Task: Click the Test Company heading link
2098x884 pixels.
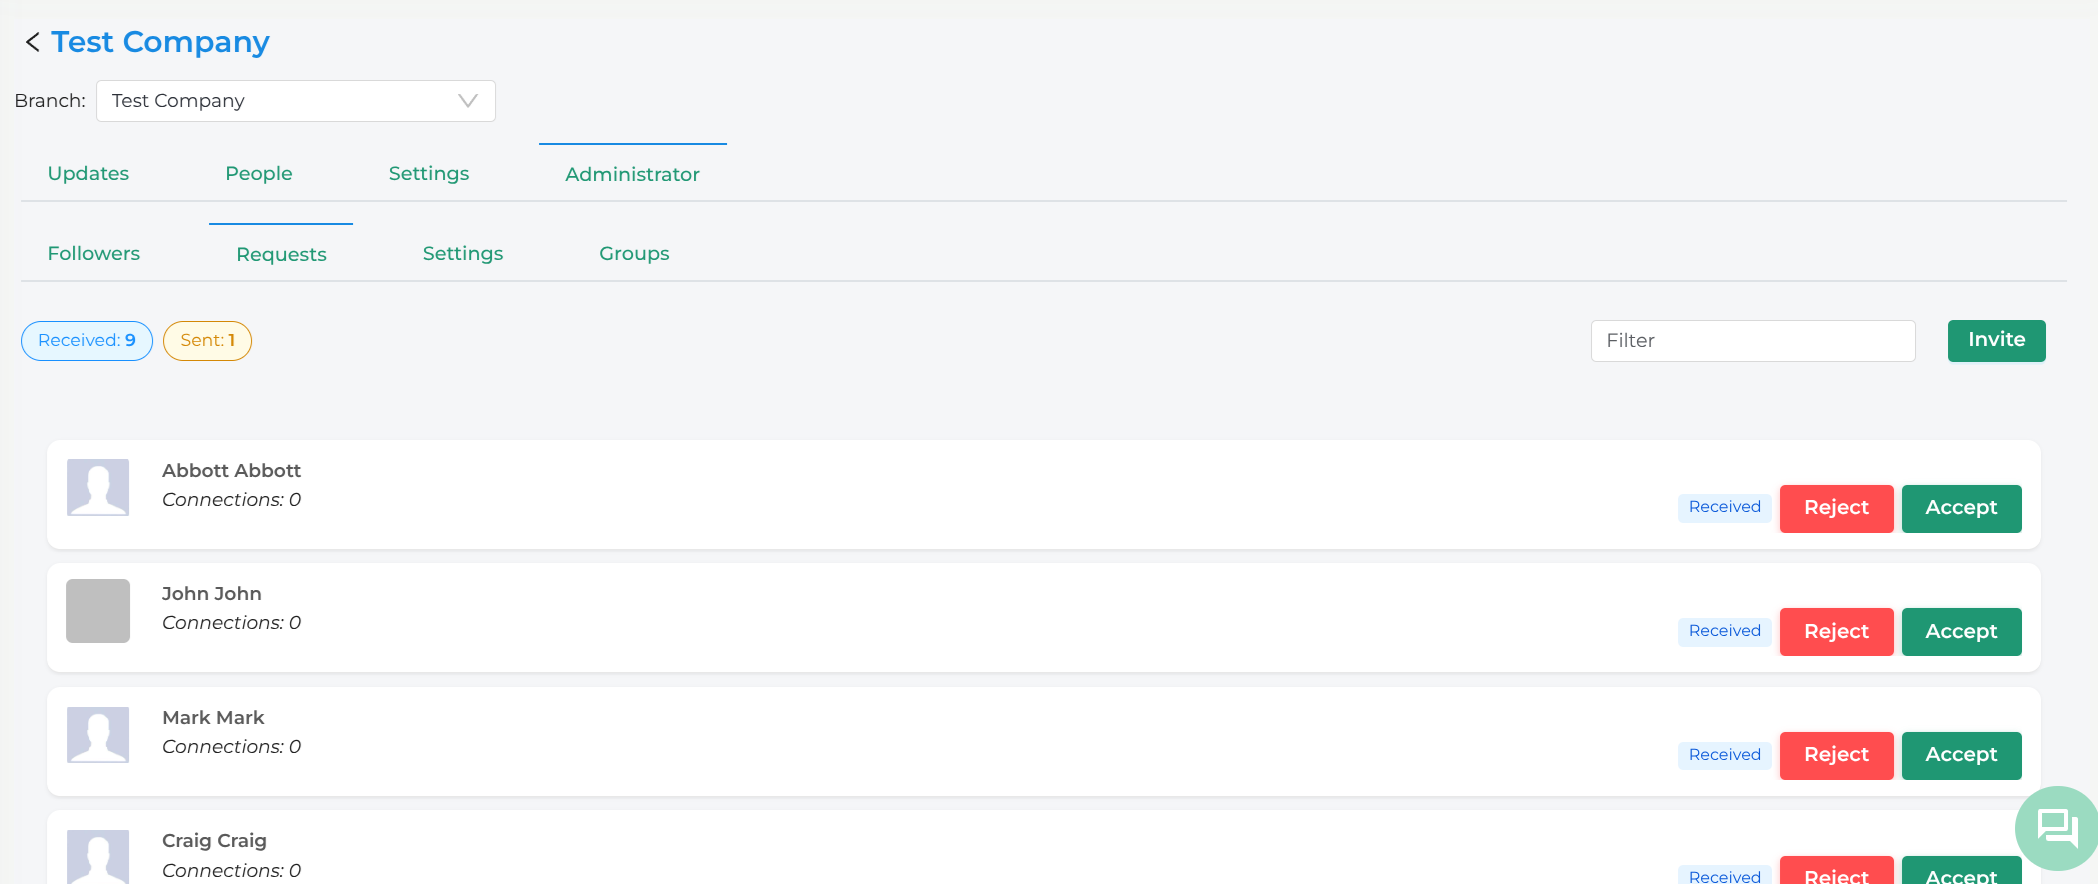Action: click(160, 42)
